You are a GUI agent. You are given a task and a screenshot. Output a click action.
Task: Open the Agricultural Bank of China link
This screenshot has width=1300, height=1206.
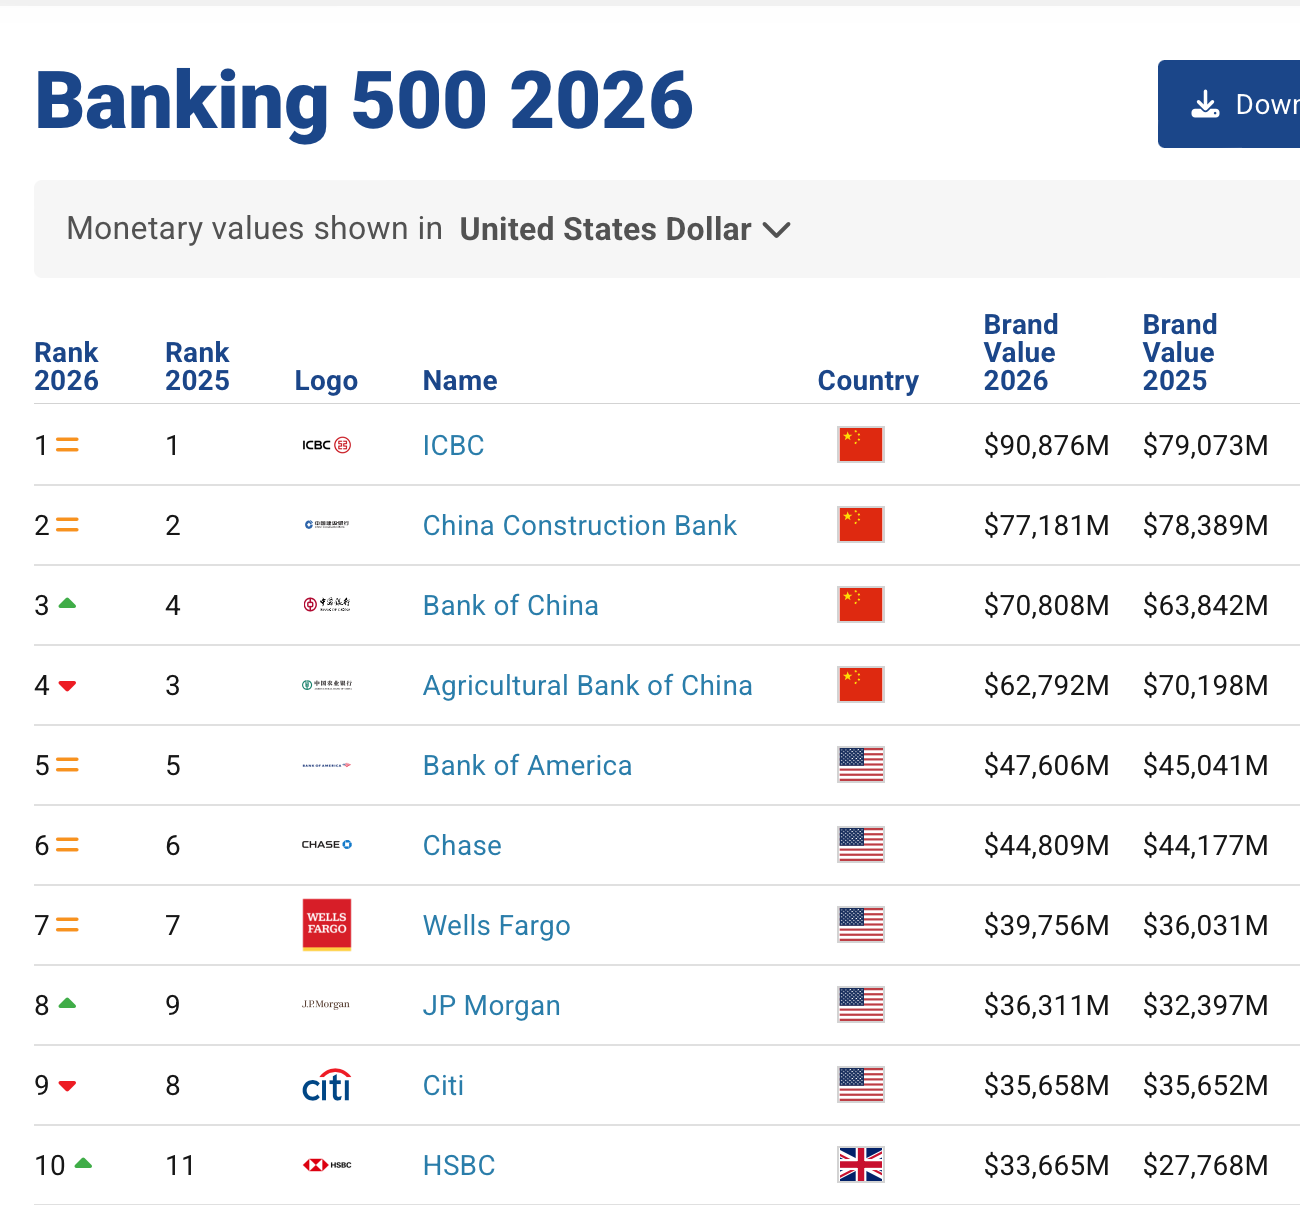[x=587, y=685]
